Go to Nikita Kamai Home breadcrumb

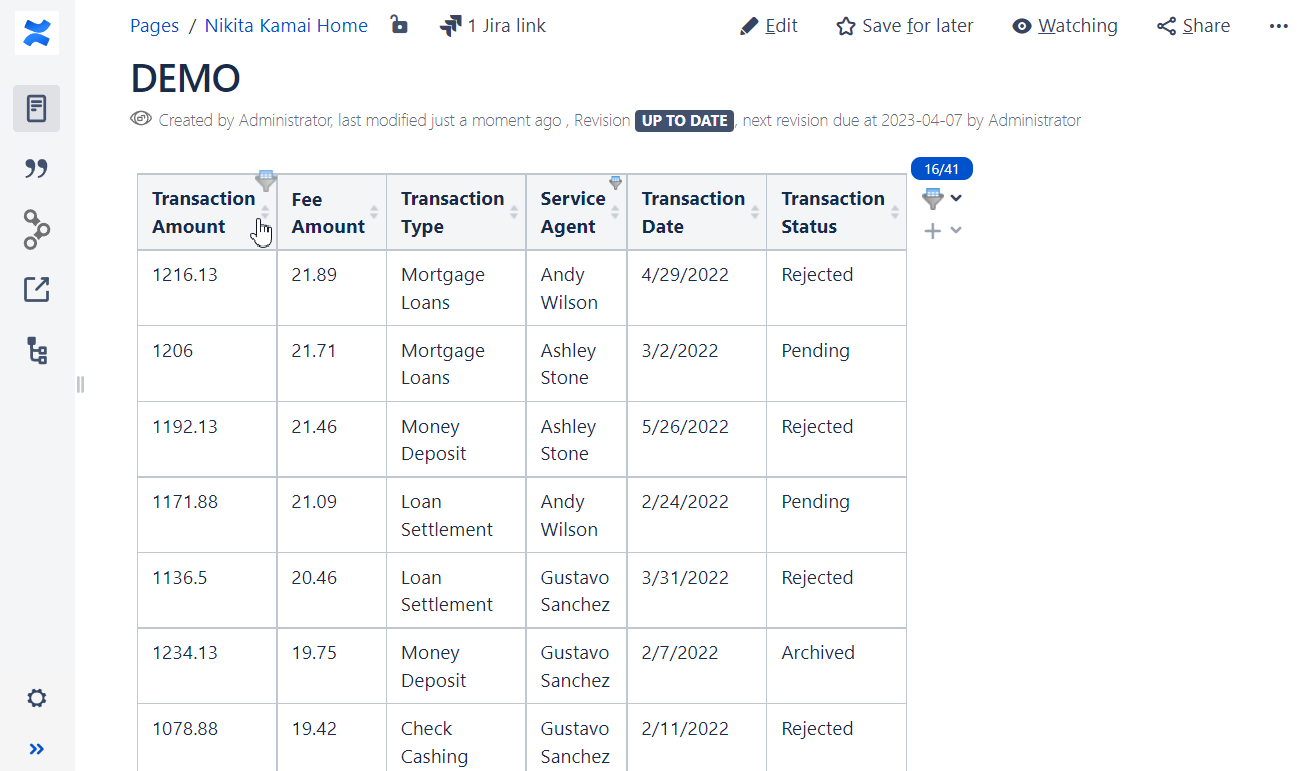pos(286,26)
